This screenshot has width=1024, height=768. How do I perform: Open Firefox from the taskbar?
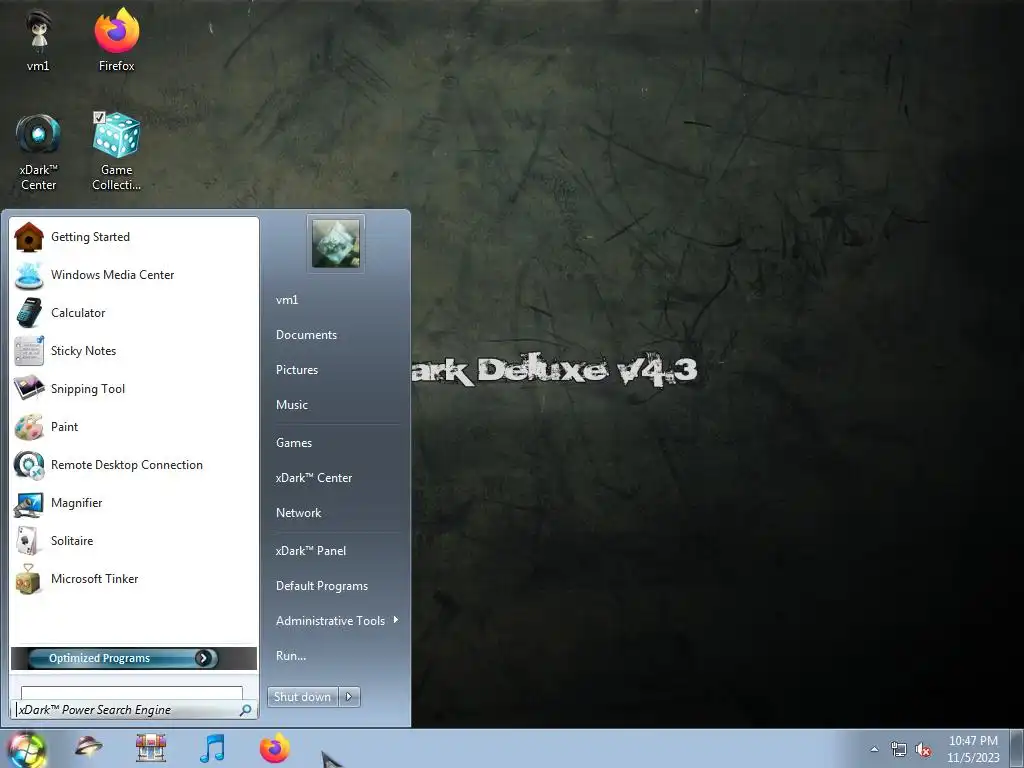point(275,748)
